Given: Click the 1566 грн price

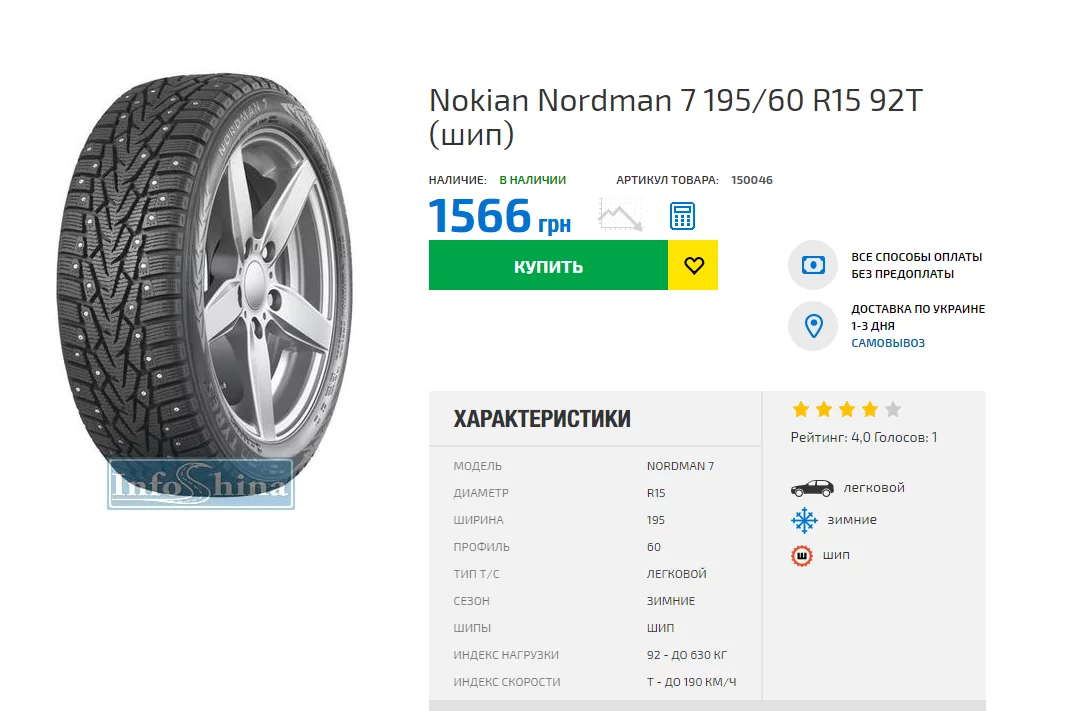Looking at the screenshot, I should click(499, 216).
